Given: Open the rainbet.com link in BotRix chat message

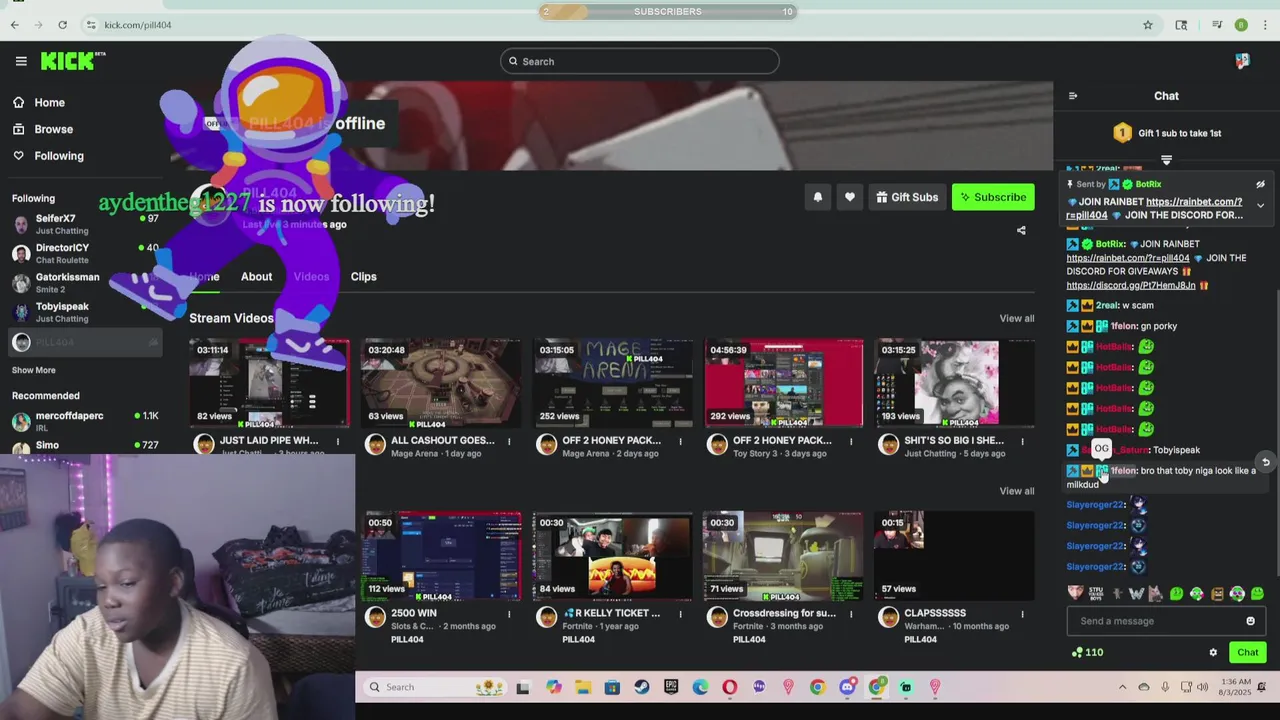Looking at the screenshot, I should coord(1128,258).
